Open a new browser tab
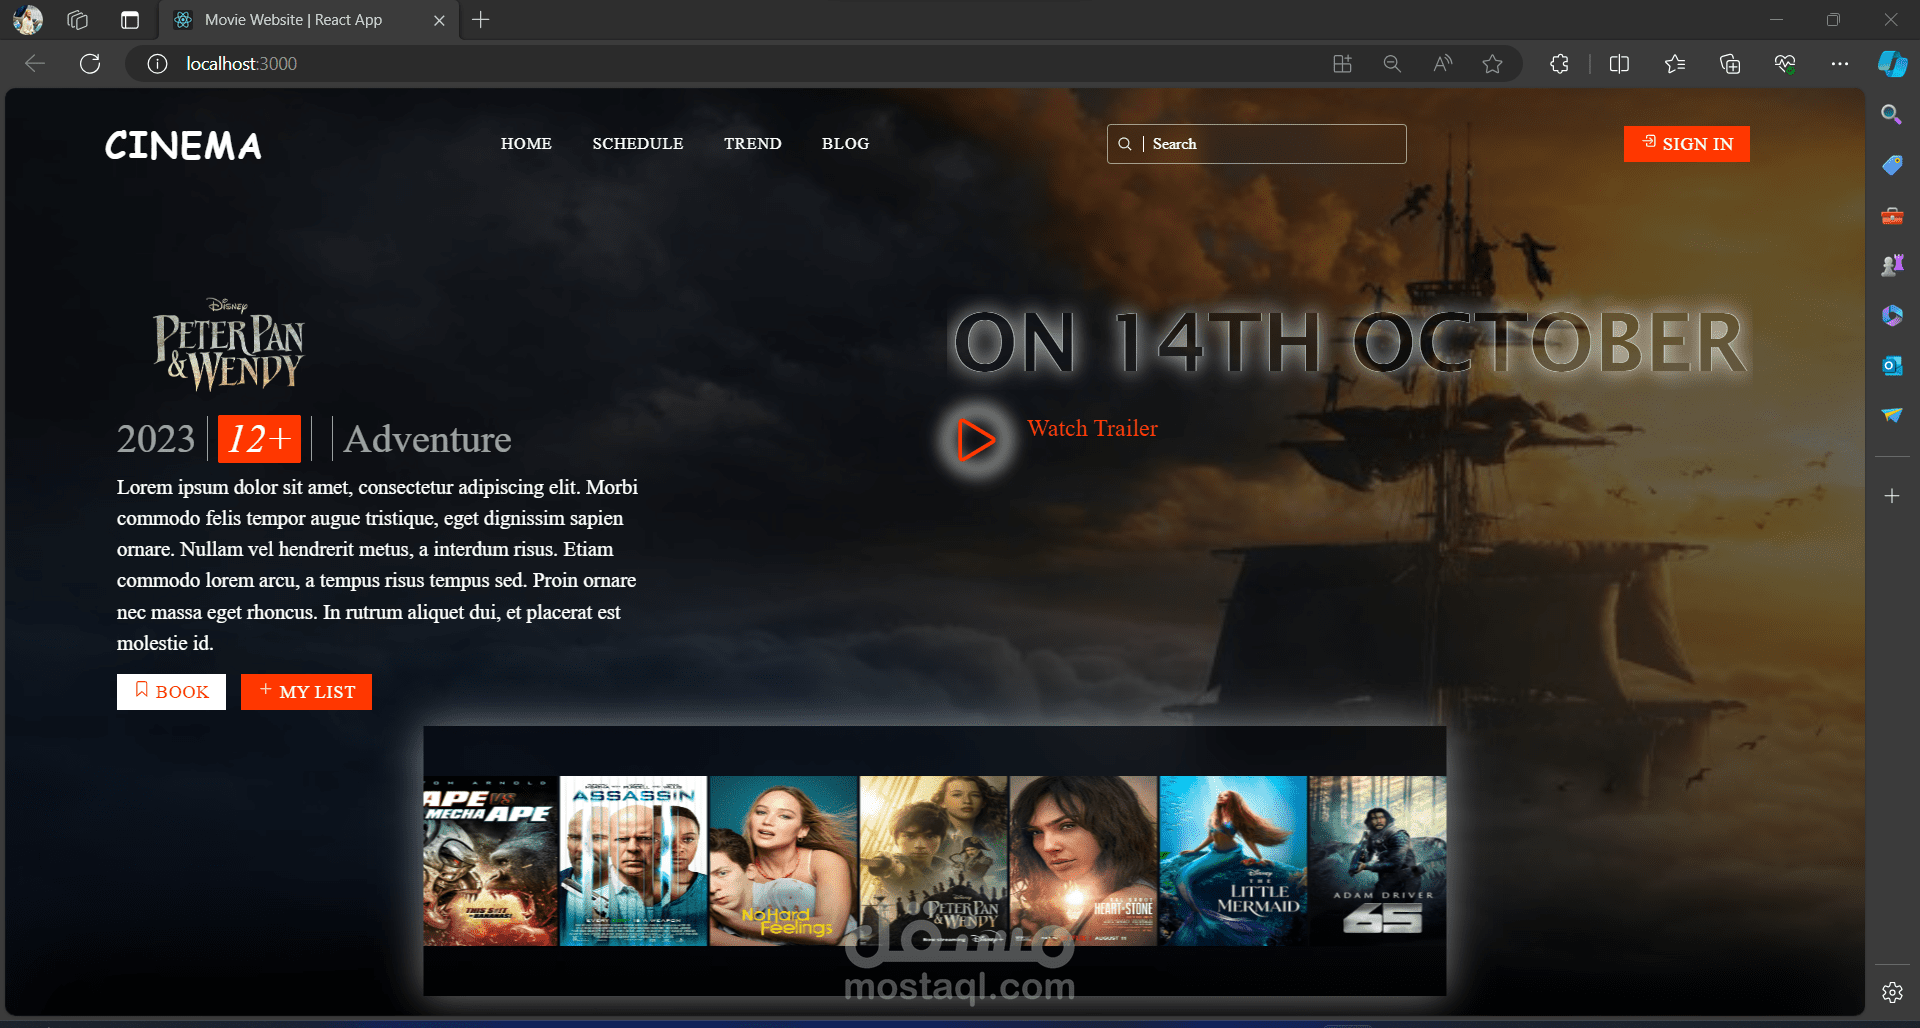This screenshot has height=1028, width=1920. point(481,20)
